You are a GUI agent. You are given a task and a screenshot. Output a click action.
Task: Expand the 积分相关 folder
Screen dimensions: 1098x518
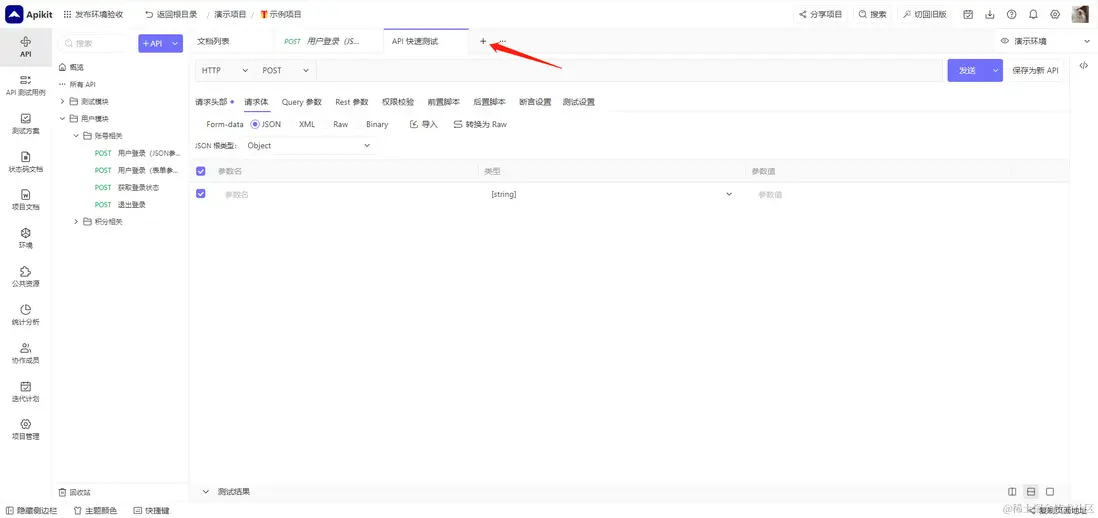click(x=76, y=222)
